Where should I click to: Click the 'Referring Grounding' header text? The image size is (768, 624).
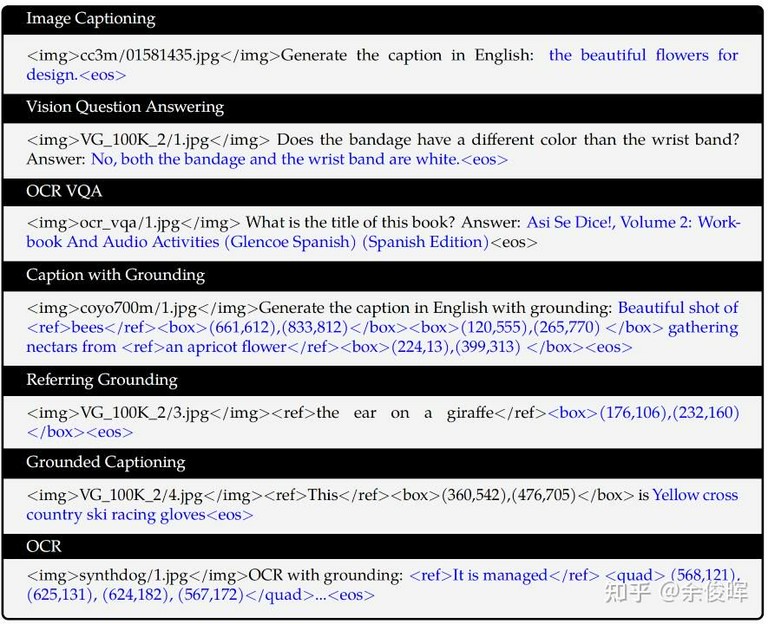point(102,380)
